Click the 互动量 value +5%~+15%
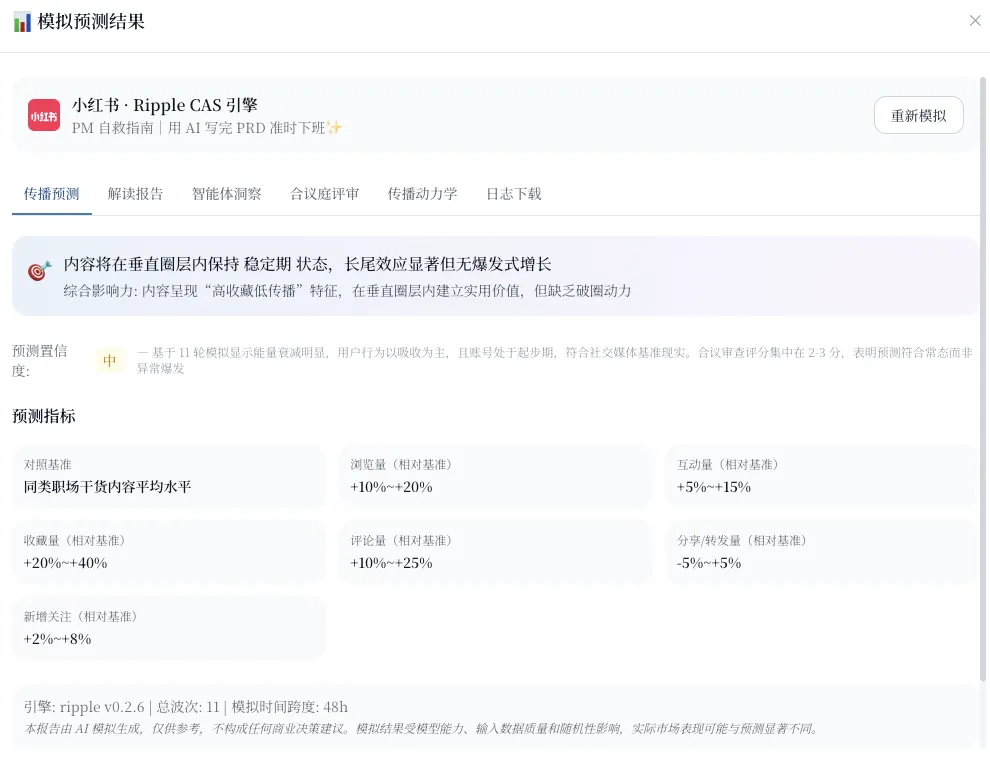The height and width of the screenshot is (765, 990). pyautogui.click(x=713, y=487)
